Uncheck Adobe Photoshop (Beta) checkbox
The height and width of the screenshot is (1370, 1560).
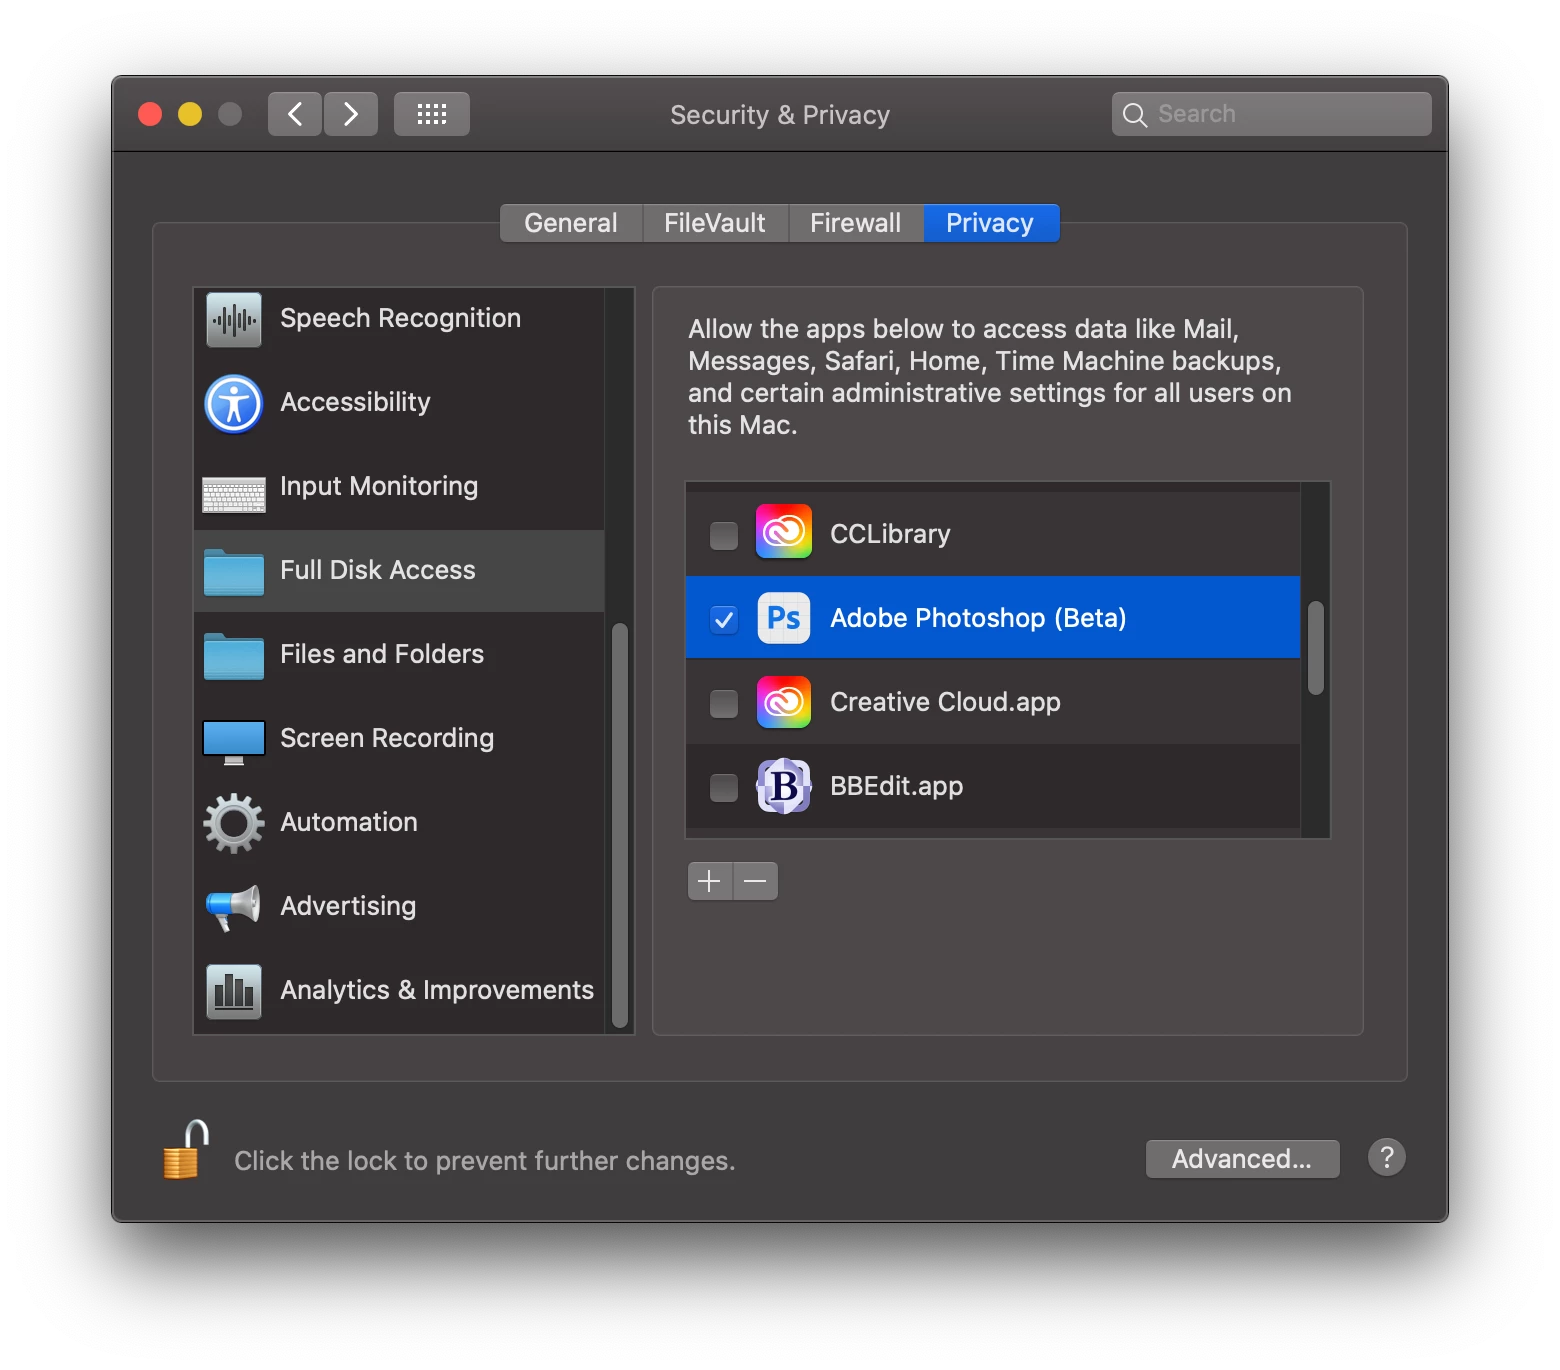724,619
